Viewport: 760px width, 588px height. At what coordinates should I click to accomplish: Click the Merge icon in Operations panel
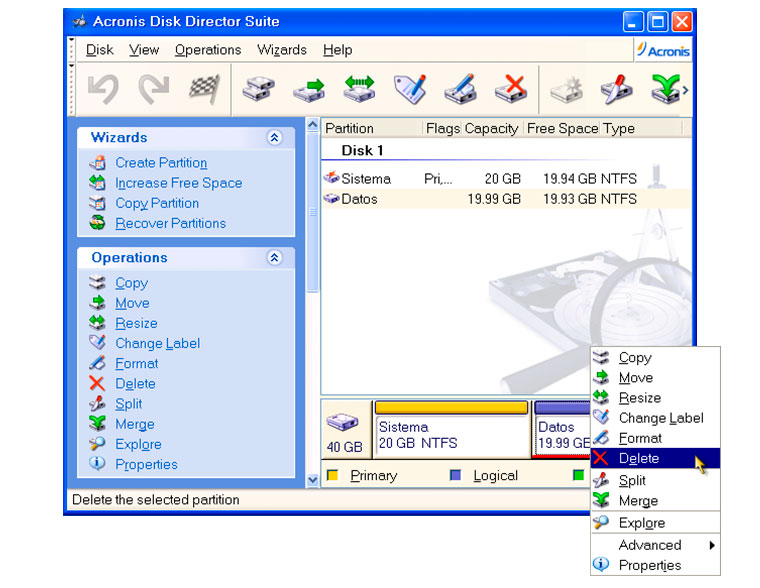click(97, 424)
